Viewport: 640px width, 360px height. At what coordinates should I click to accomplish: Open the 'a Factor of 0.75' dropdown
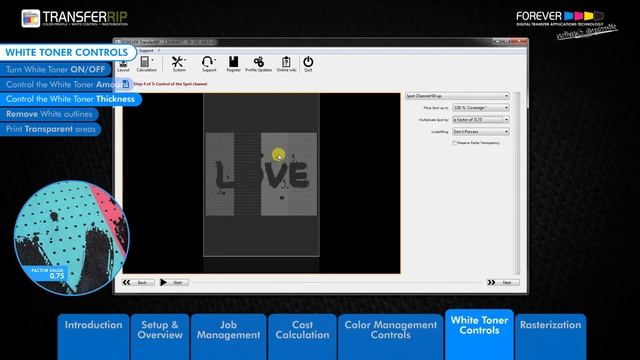point(481,120)
